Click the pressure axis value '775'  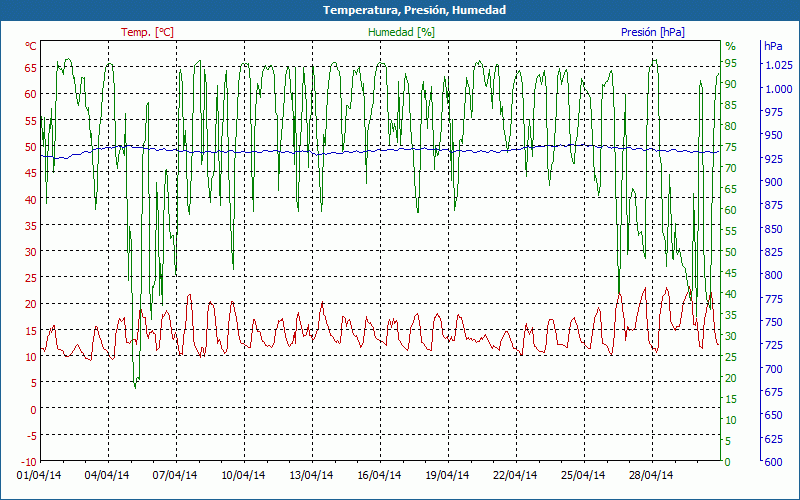(774, 298)
